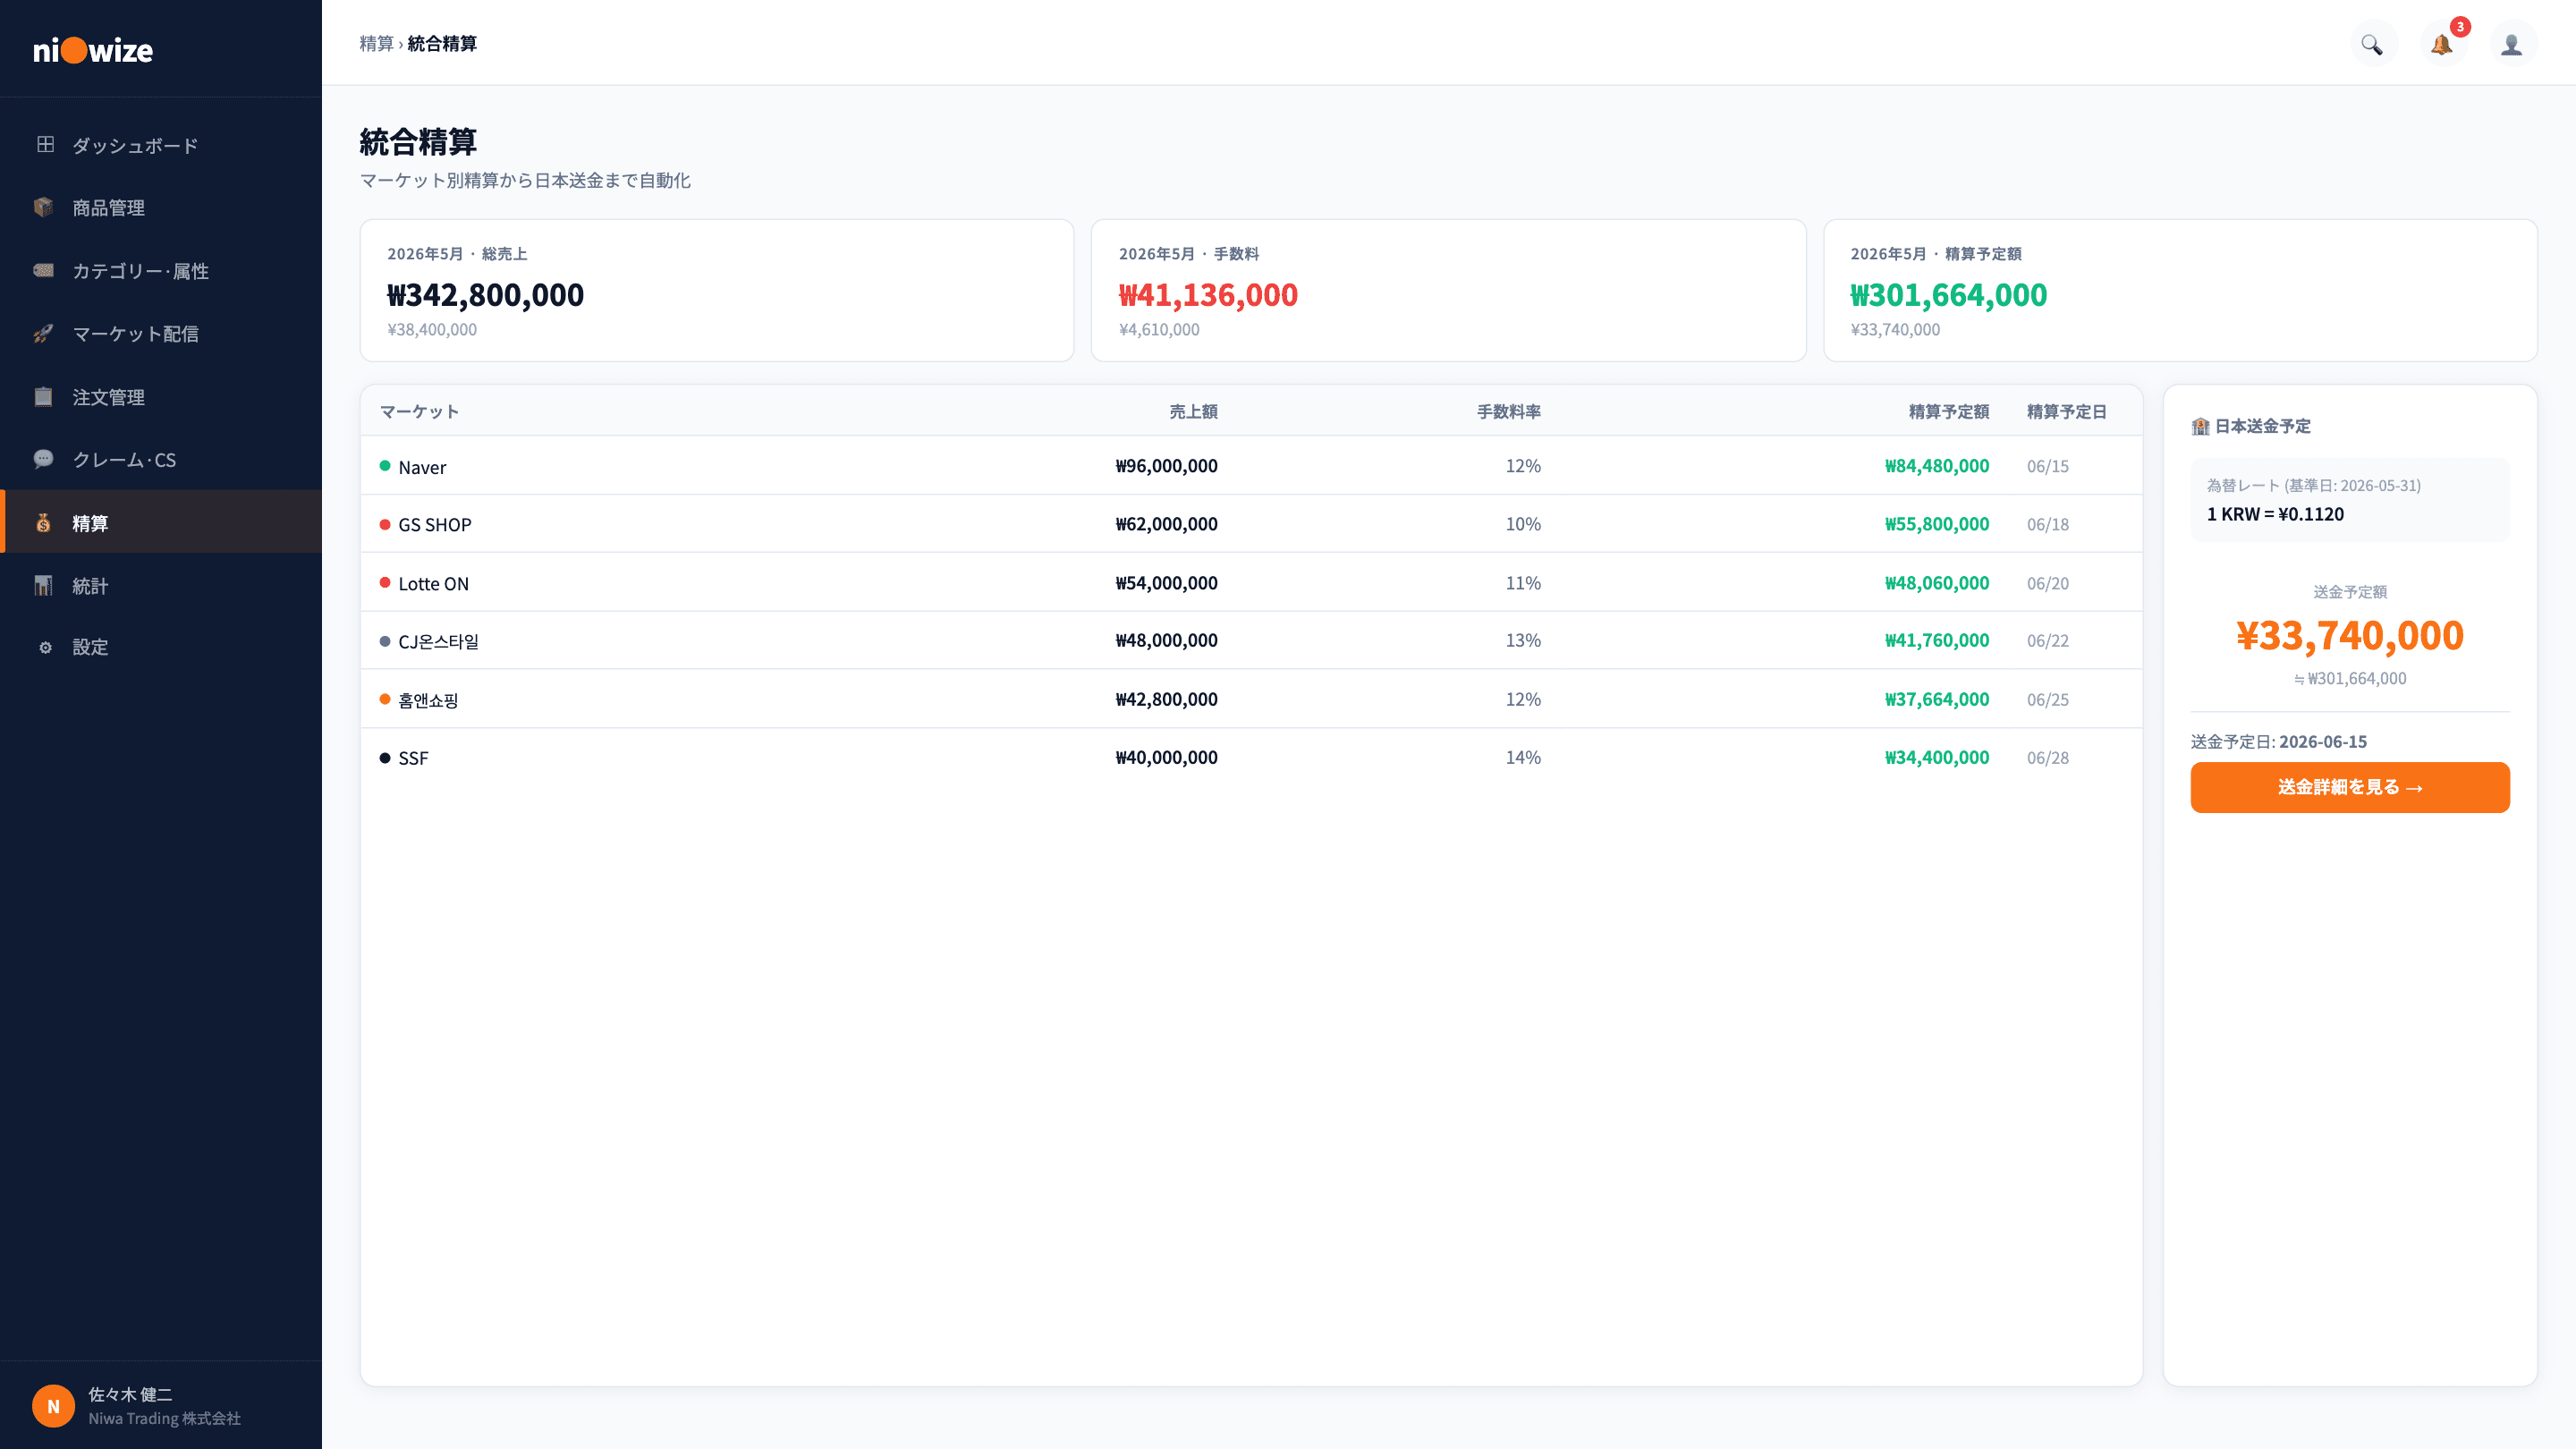Screen dimensions: 2576x1449
Task: Open notifications bell with badge
Action: click(x=2442, y=44)
